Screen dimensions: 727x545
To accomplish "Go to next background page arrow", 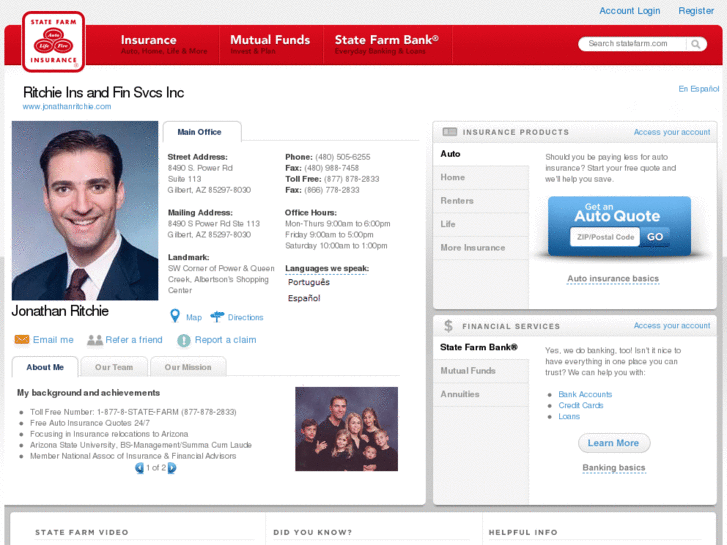I will [172, 468].
